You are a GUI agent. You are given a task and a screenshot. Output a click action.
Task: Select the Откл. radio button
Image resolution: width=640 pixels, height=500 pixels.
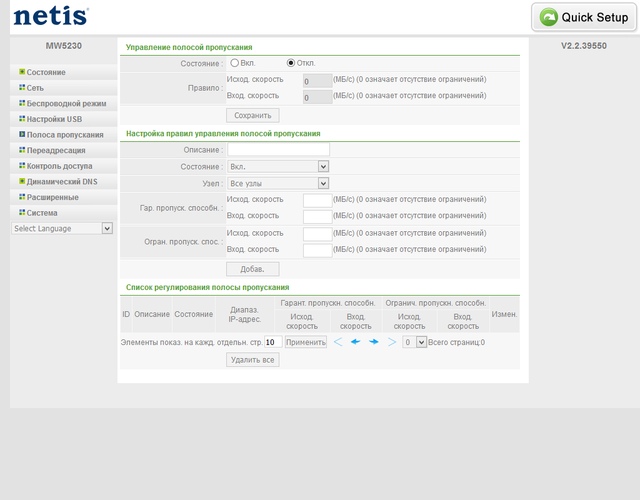(x=291, y=63)
